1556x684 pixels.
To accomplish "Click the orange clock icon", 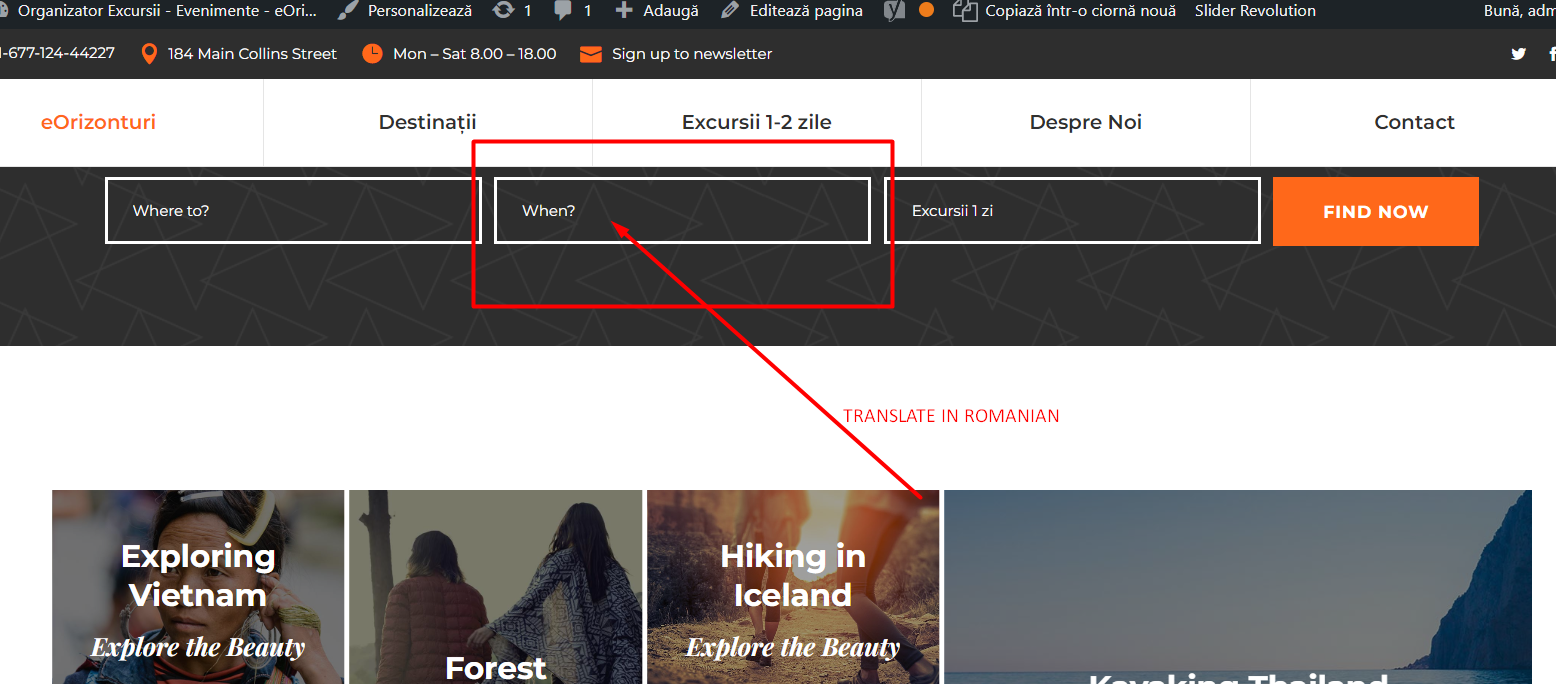I will (372, 54).
